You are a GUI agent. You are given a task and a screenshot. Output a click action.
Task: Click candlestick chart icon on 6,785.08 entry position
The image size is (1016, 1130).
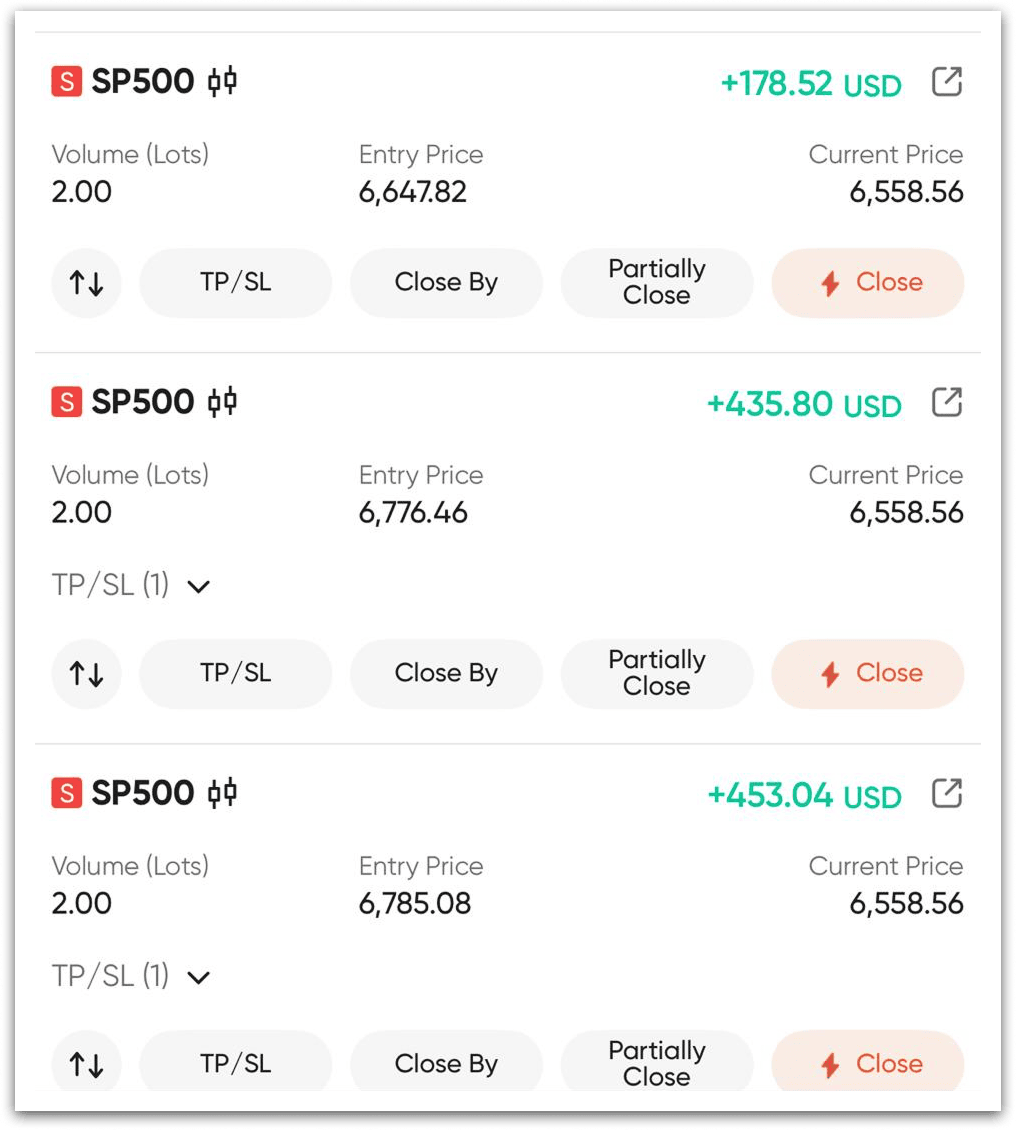222,793
